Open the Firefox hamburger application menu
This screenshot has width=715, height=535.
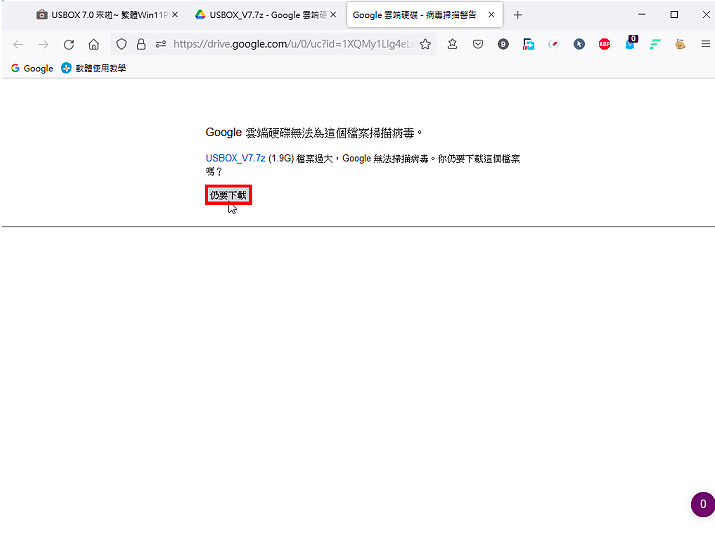705,44
